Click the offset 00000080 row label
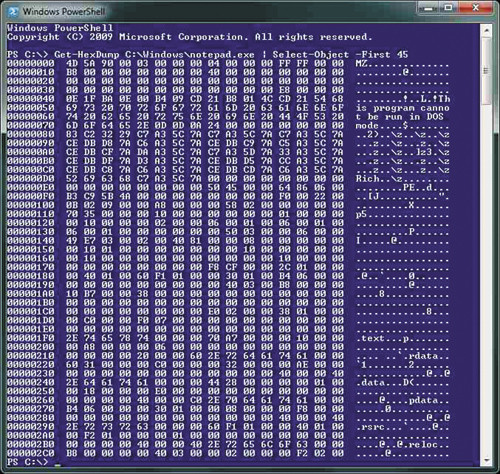Screen dimensions: 500x474 click(x=31, y=134)
